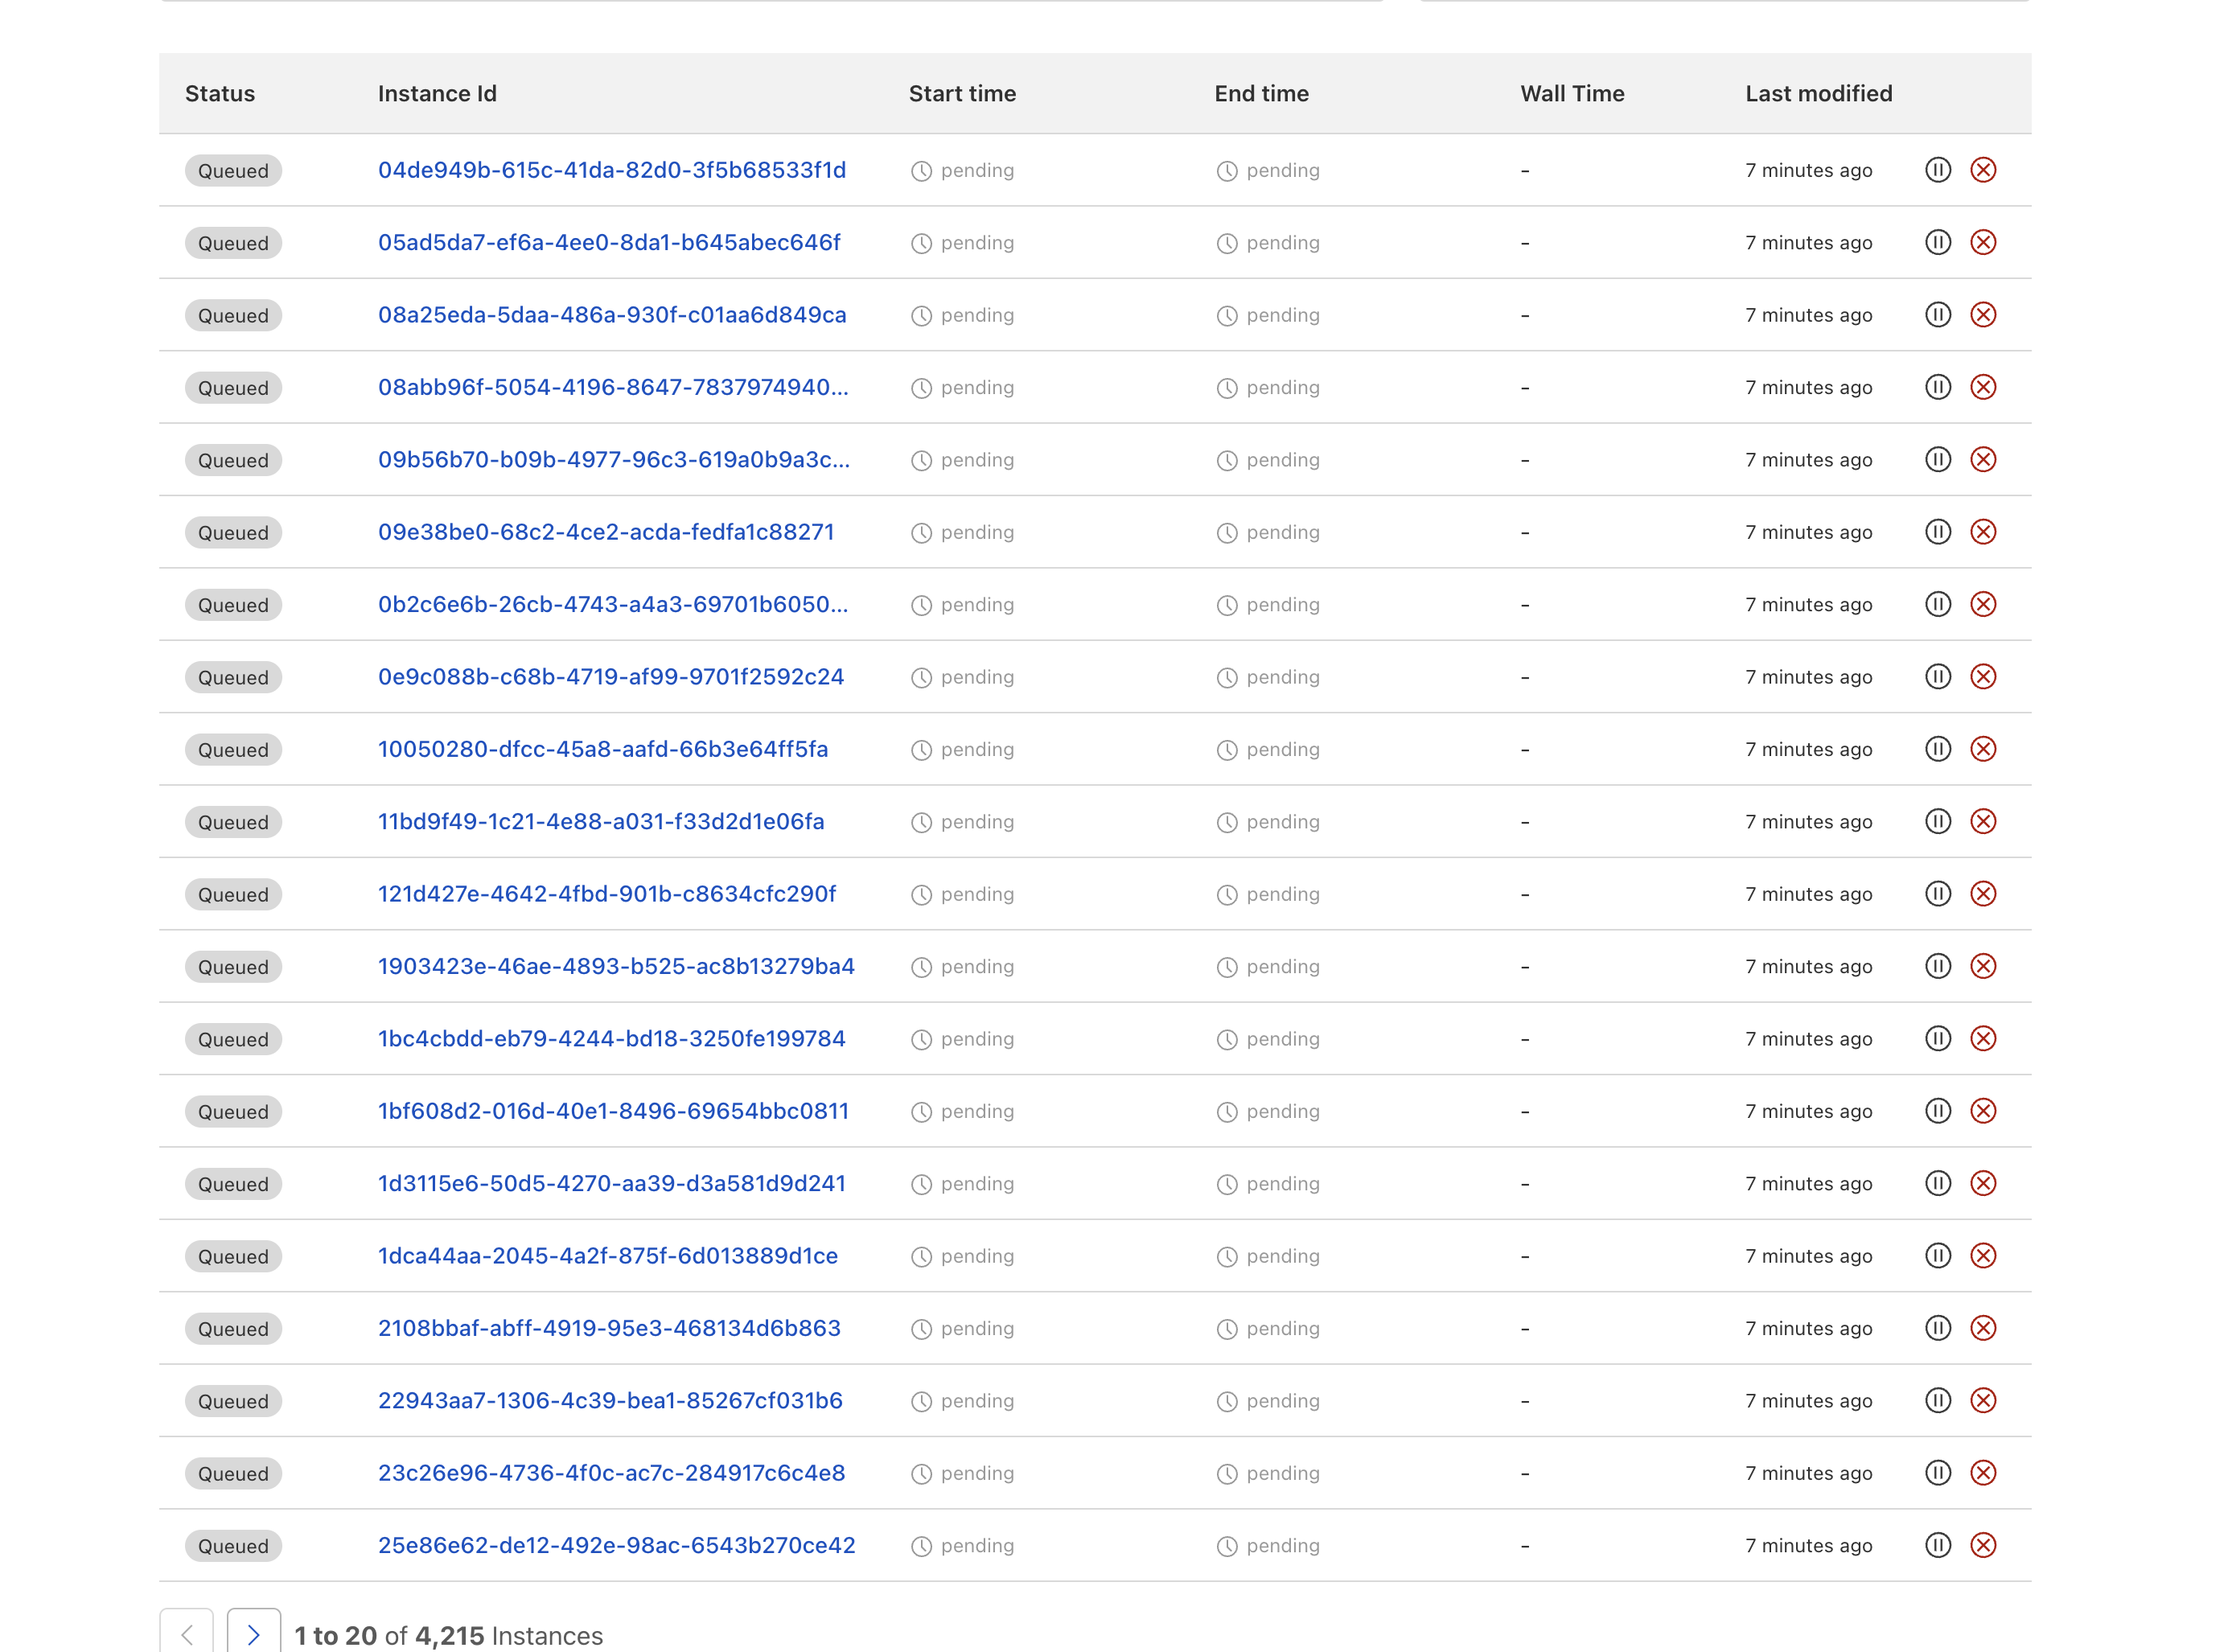Terminate instance 121d427e-4642-4fbd-901b-c8634cfc290f
This screenshot has height=1652, width=2228.
coord(1982,894)
